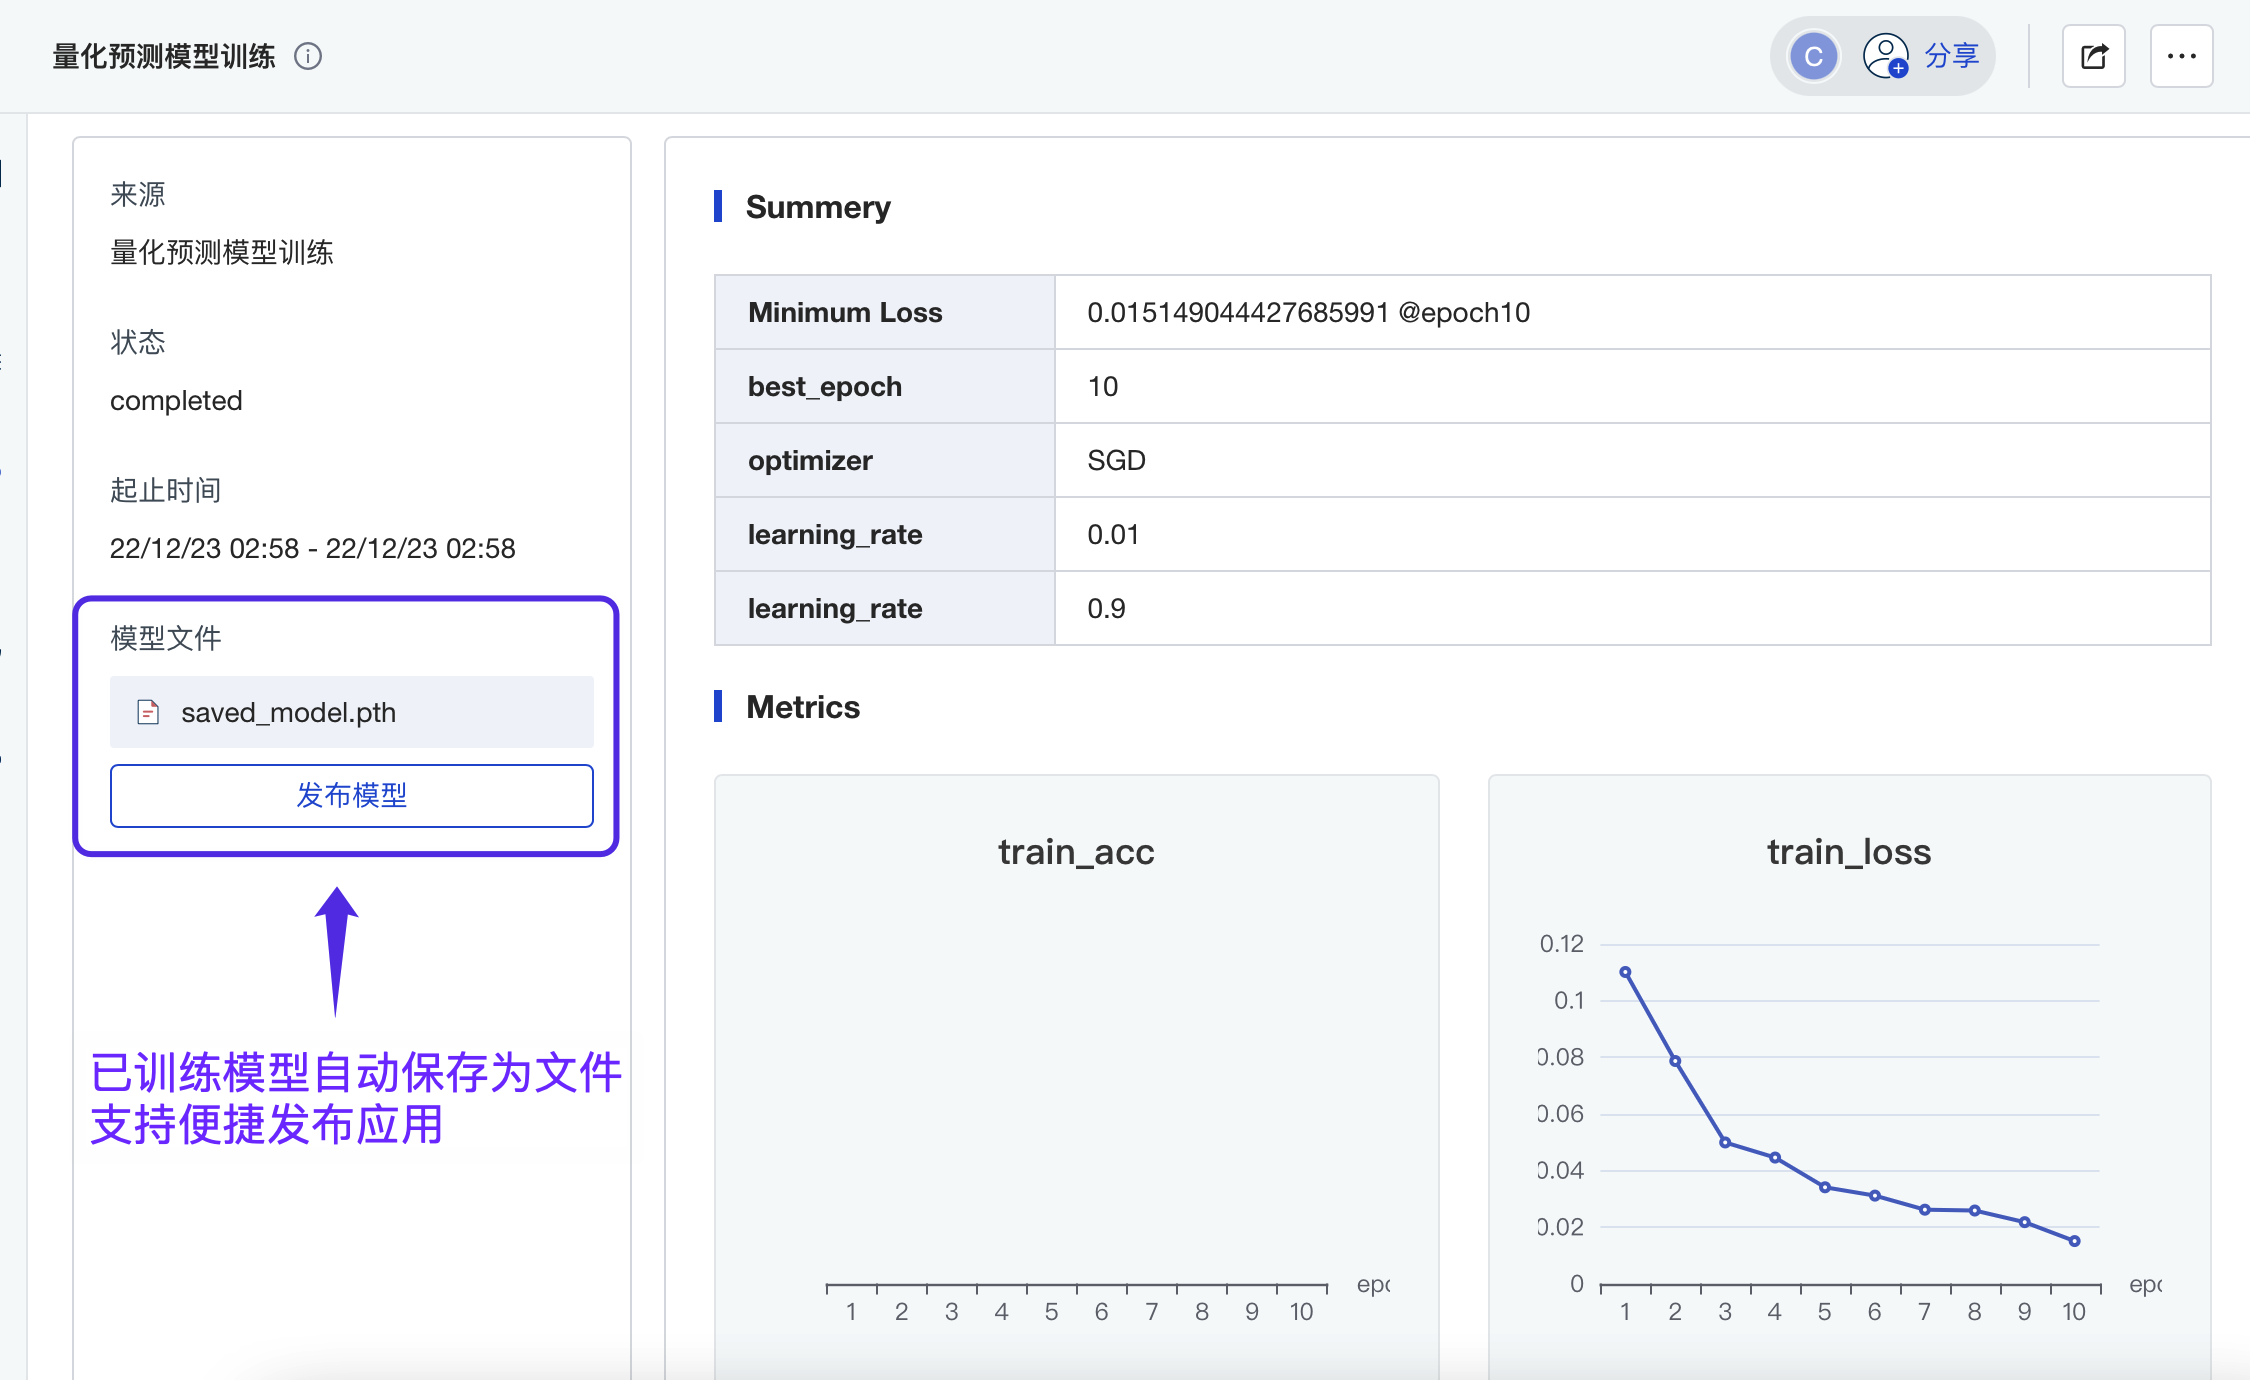Click the 来源 label
The image size is (2250, 1380).
click(x=138, y=194)
